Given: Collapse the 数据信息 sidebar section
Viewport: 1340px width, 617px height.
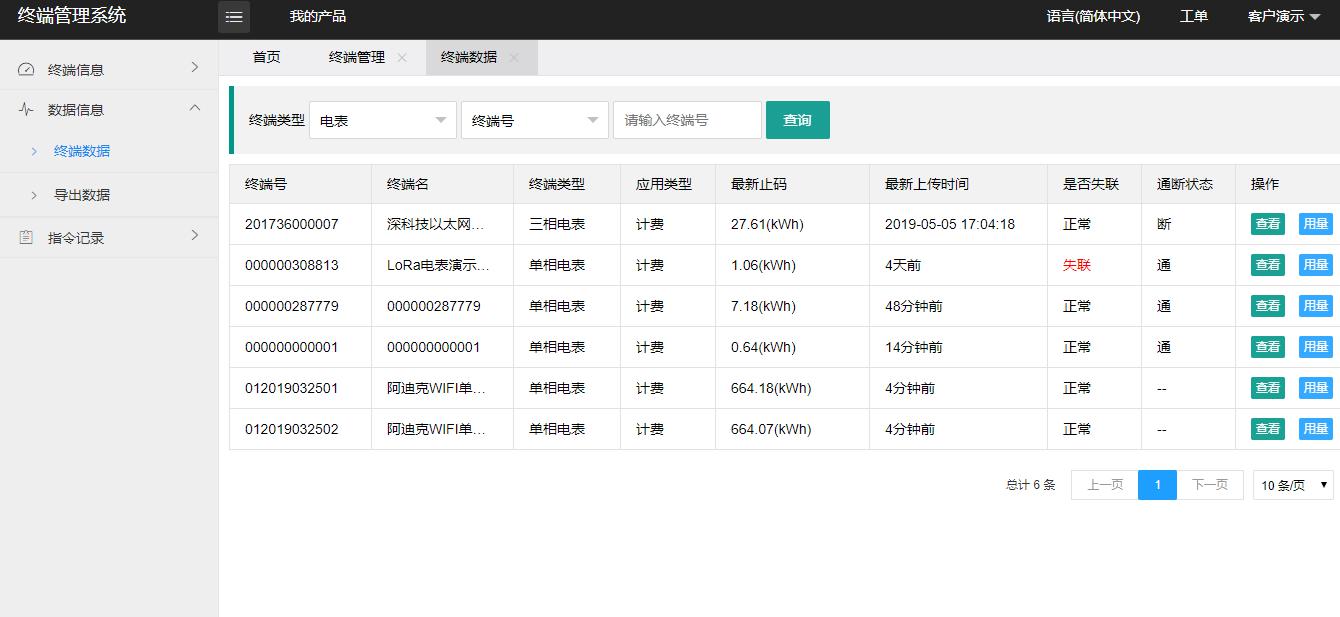Looking at the screenshot, I should pos(195,108).
